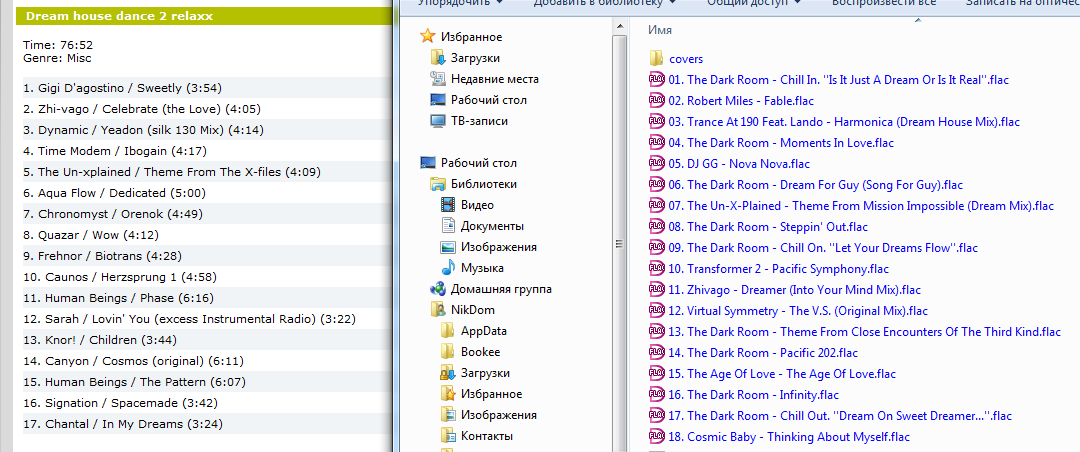Click track 14 Canyon / Cosmos

coord(133,361)
